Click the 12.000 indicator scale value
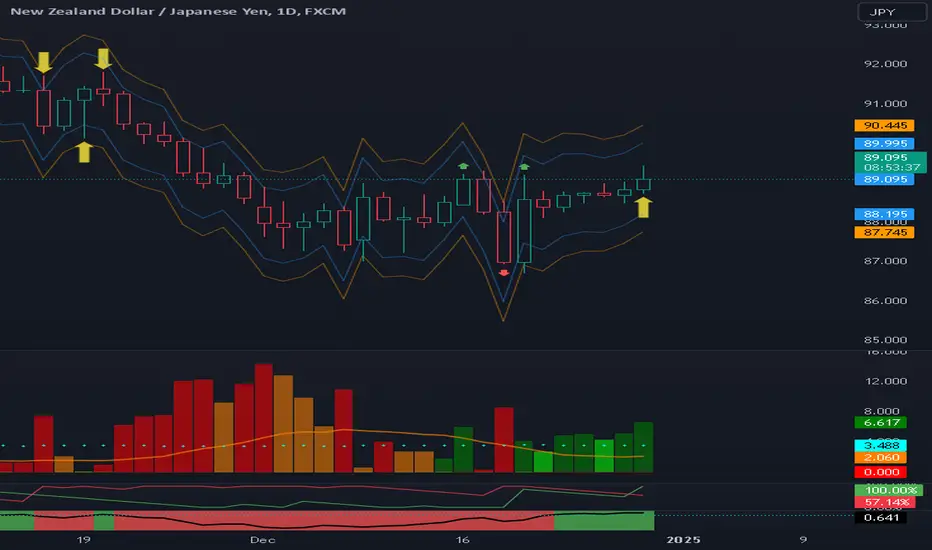Image resolution: width=932 pixels, height=550 pixels. 886,381
